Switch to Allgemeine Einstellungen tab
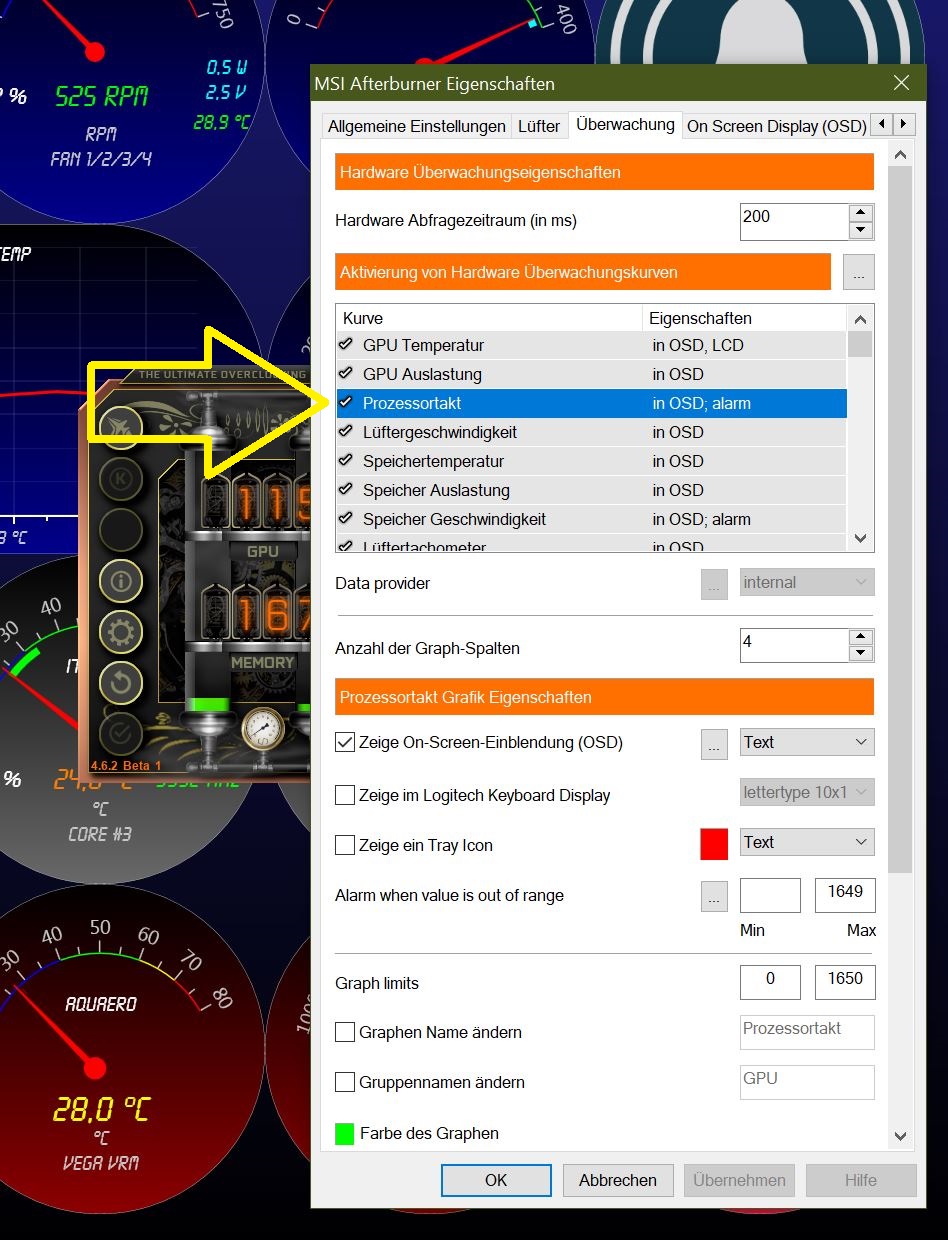The image size is (948, 1240). 417,127
